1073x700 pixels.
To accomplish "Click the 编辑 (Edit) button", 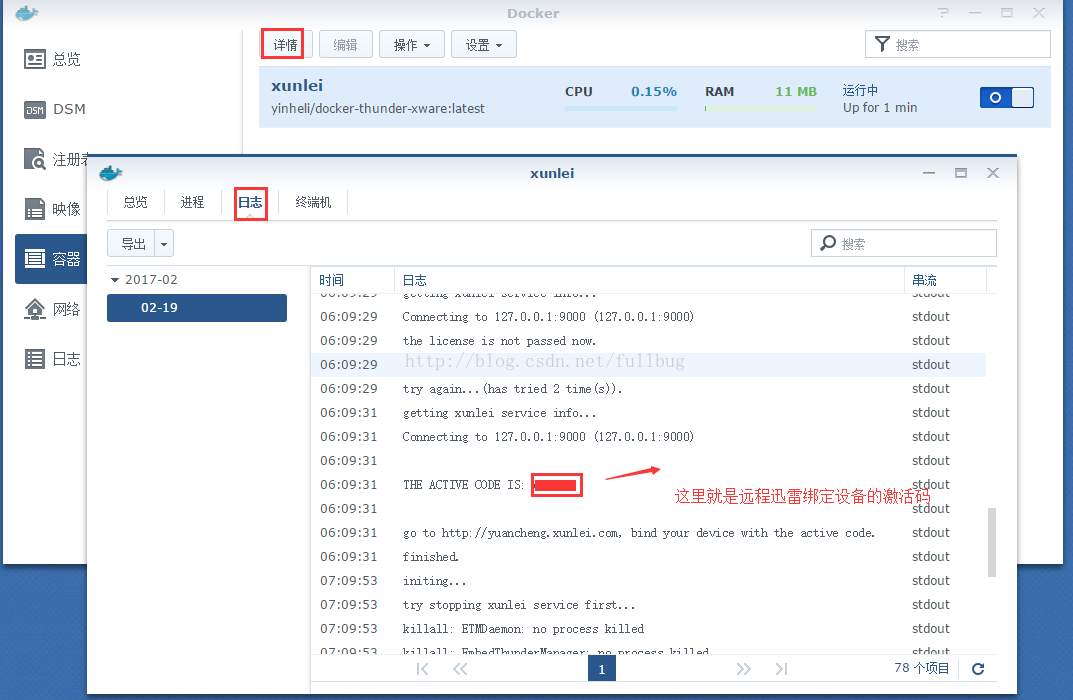I will click(x=345, y=44).
